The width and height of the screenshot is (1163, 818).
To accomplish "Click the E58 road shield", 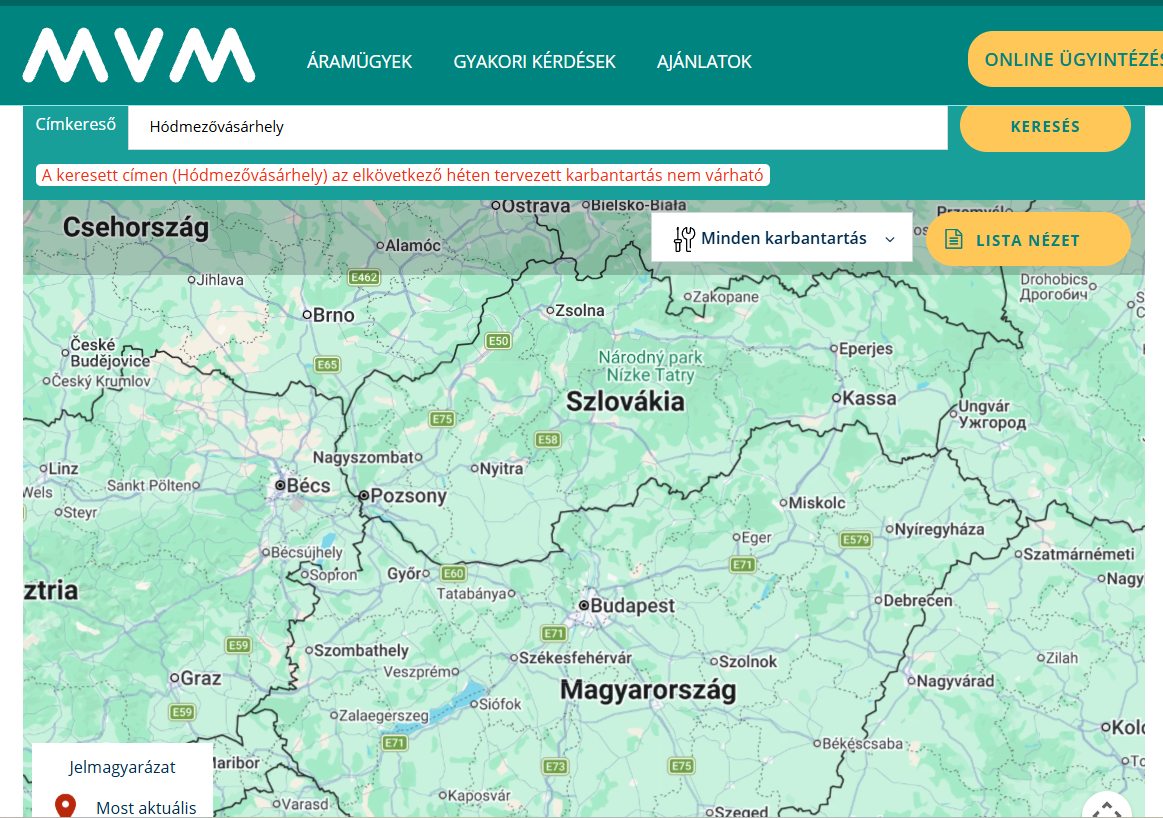I will (x=547, y=439).
